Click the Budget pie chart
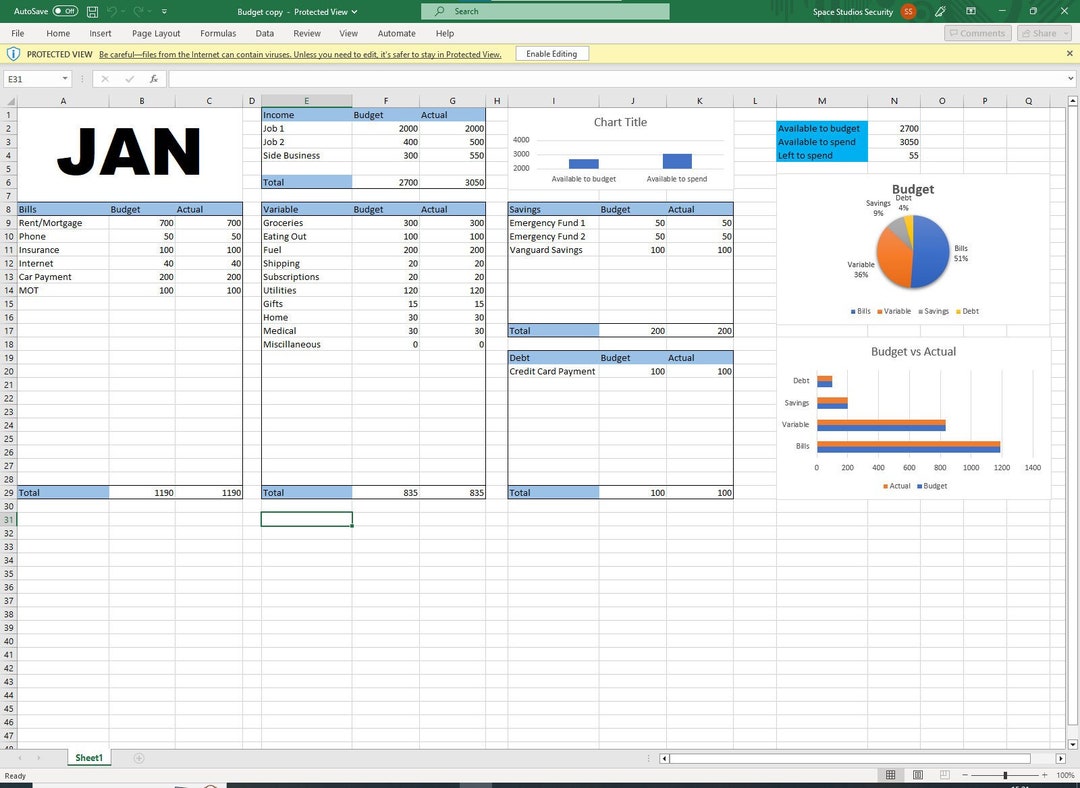Image resolution: width=1080 pixels, height=788 pixels. coord(913,249)
